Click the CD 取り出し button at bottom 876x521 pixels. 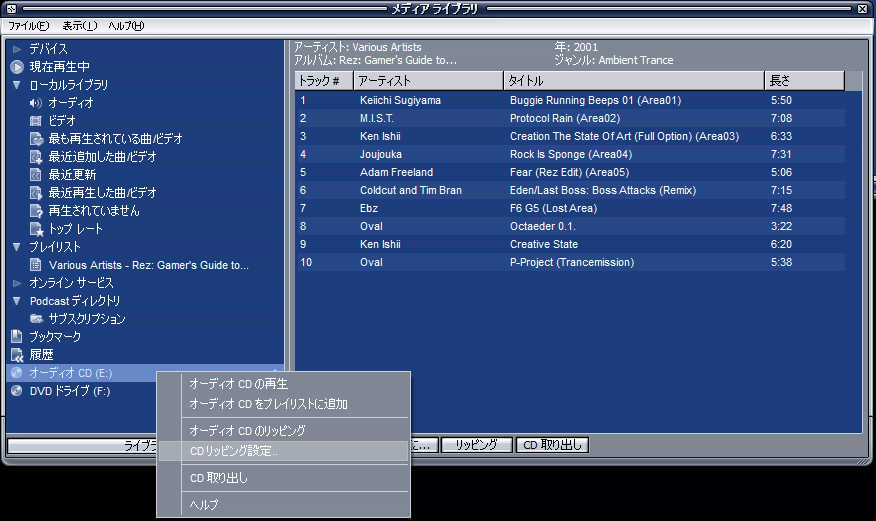(x=552, y=445)
